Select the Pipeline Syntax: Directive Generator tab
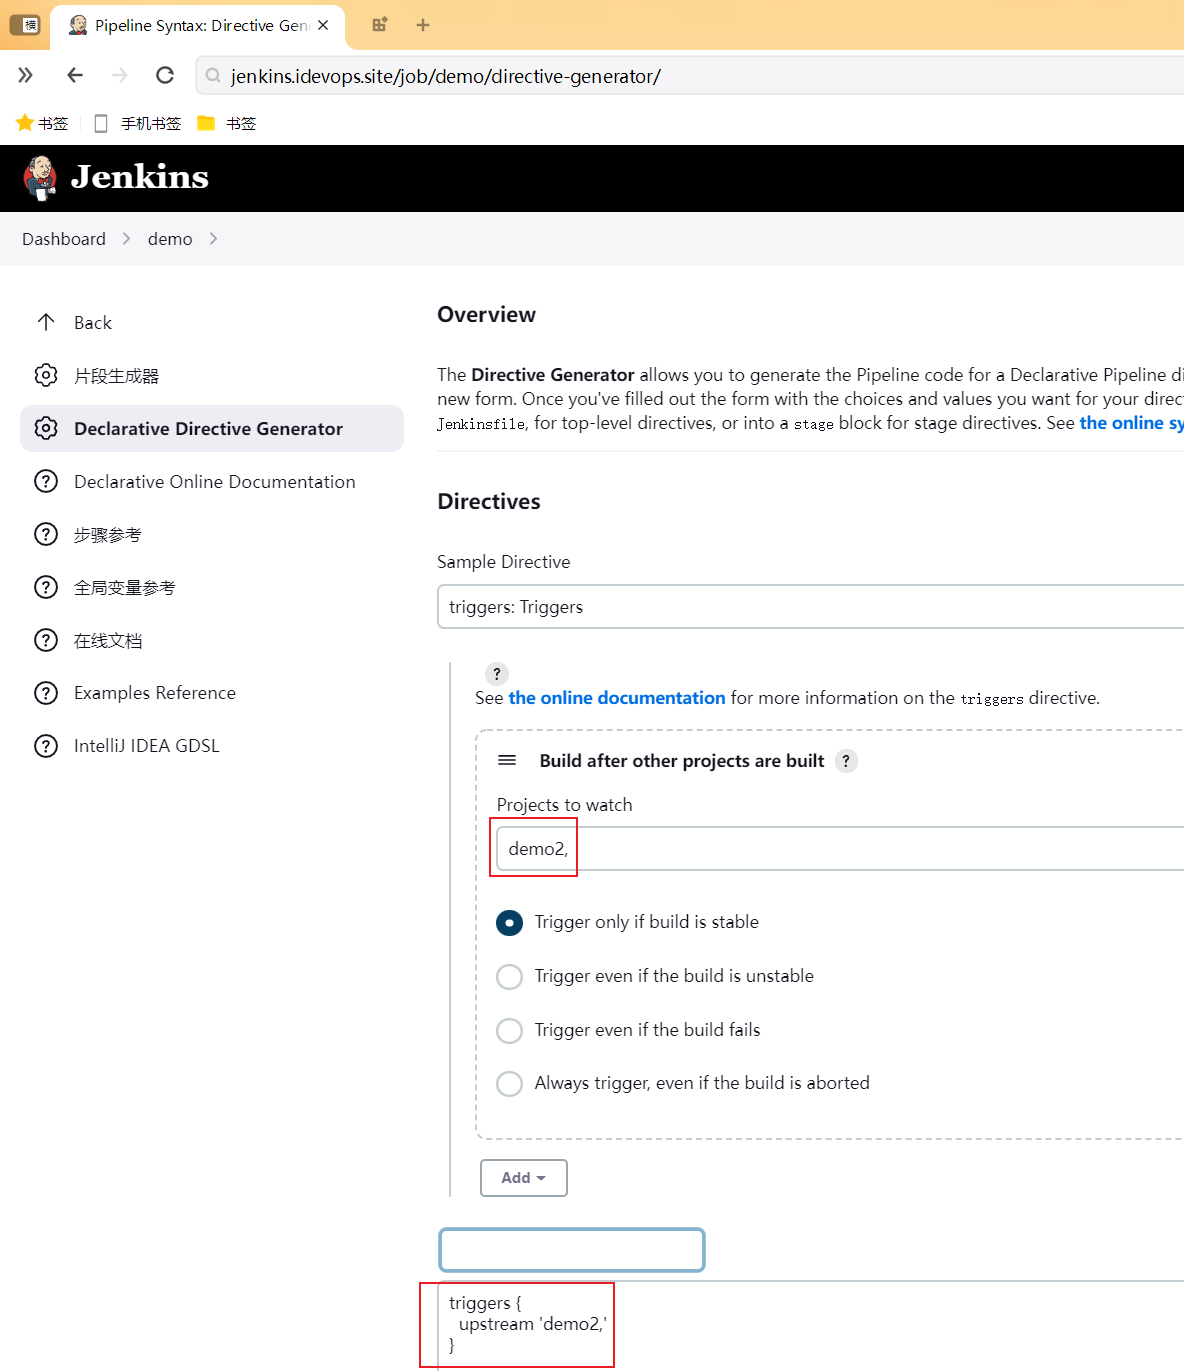The height and width of the screenshot is (1371, 1184). pos(198,26)
